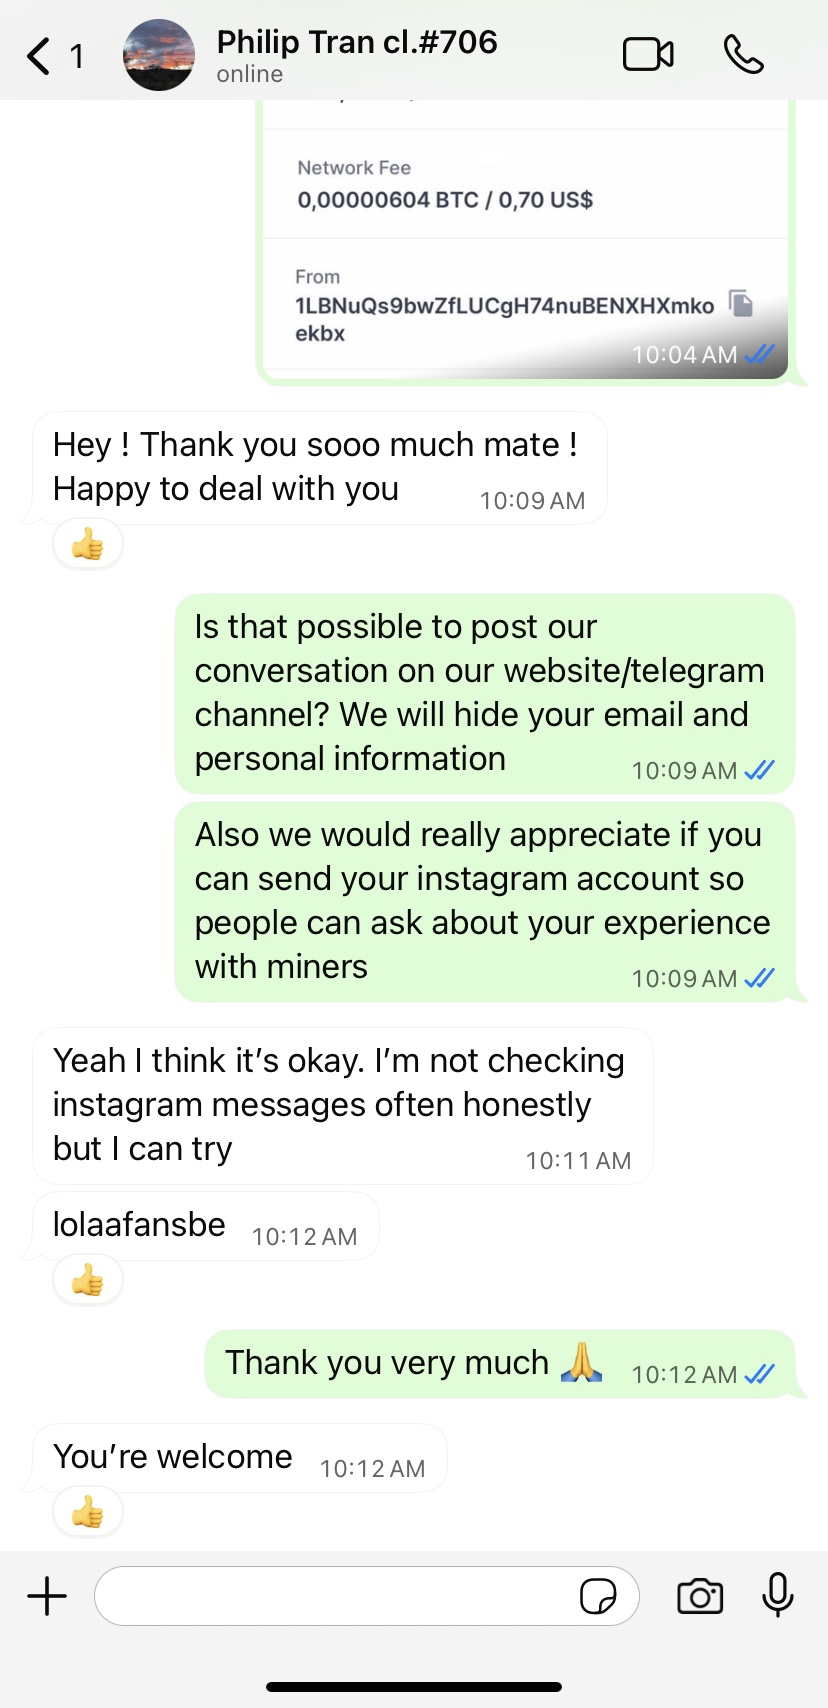Tap thumbs-up reaction under 'You're welcome'
The height and width of the screenshot is (1708, 828).
click(88, 1513)
